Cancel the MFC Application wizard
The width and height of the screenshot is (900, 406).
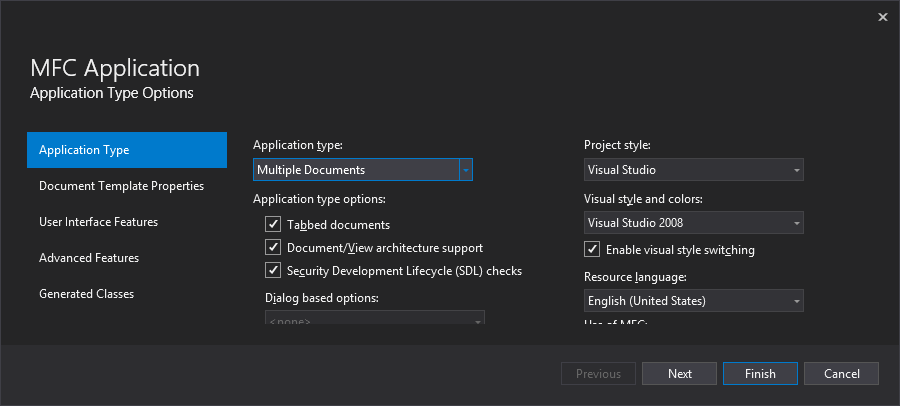click(x=841, y=374)
